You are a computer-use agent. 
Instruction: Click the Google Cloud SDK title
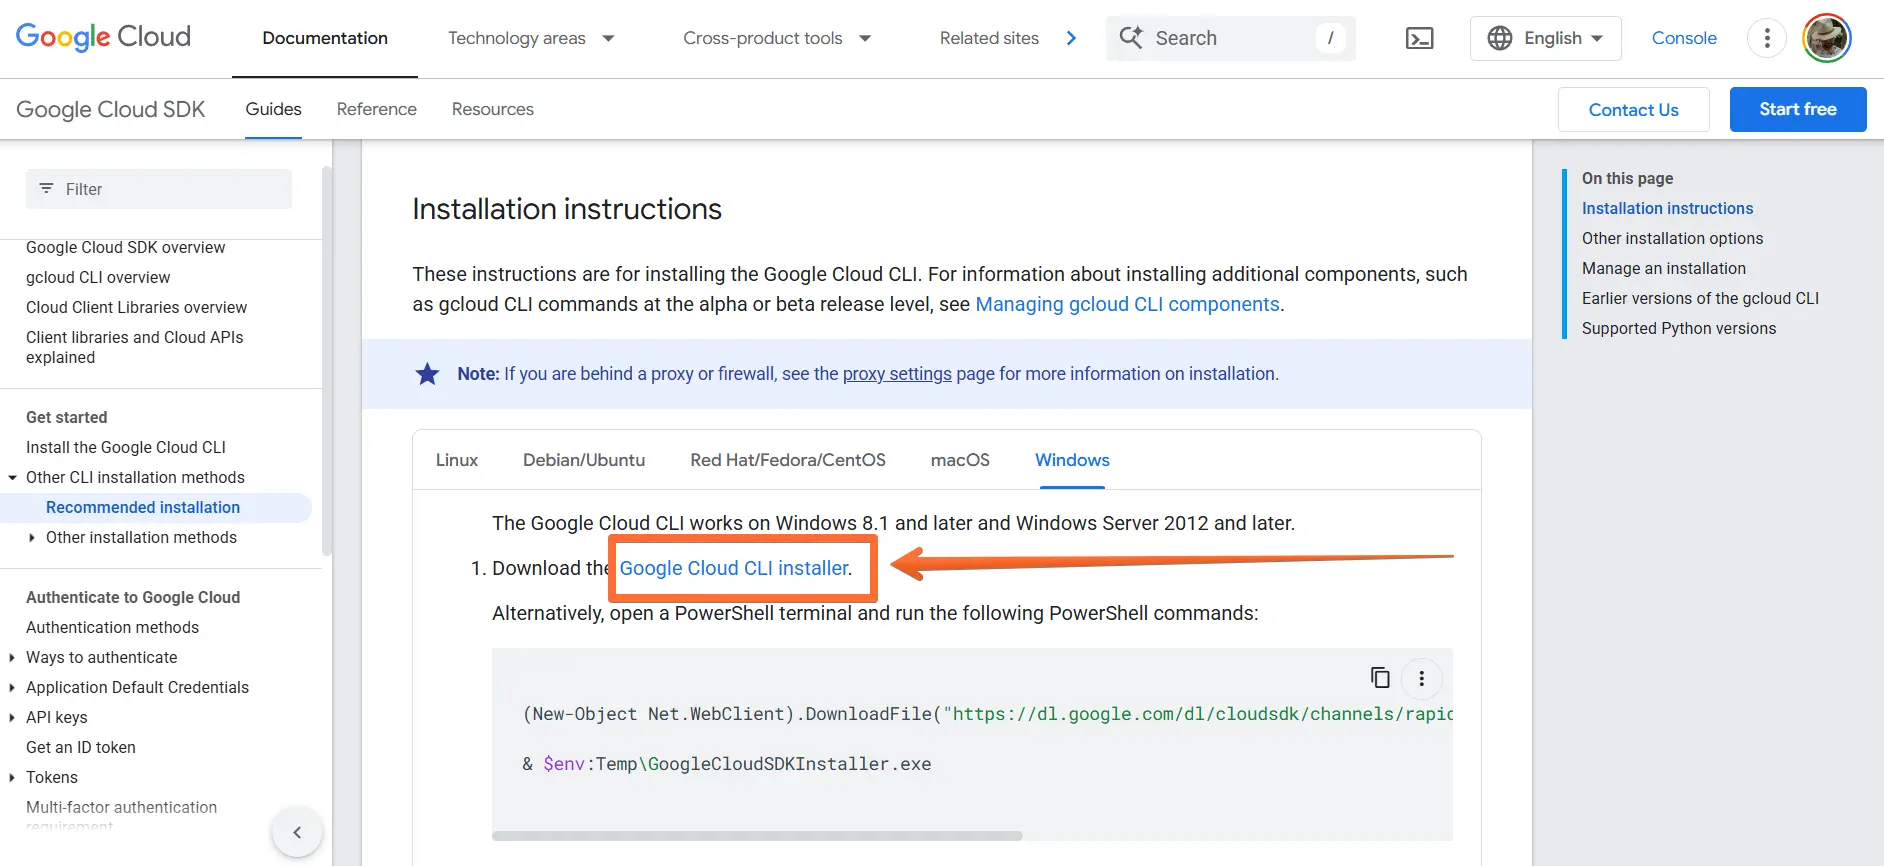[111, 109]
